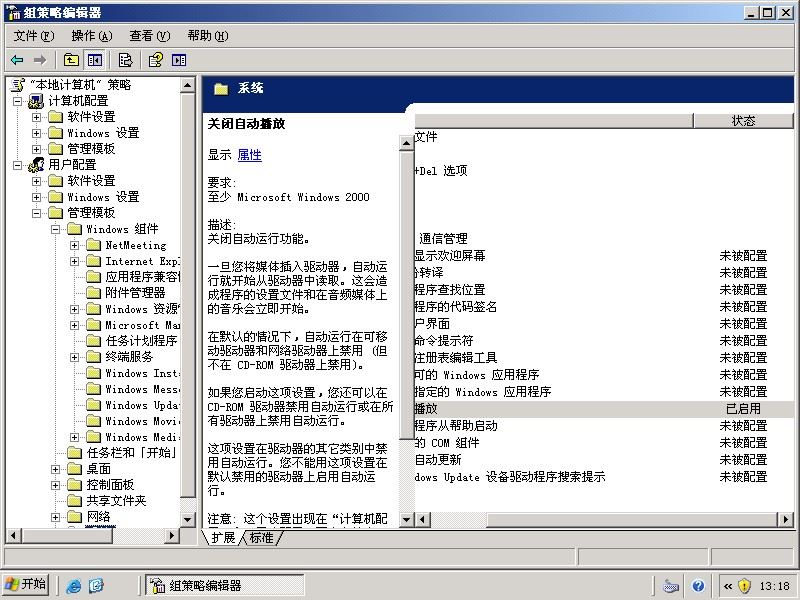Select the Update 设备驱动程序搜索提示 row
The height and width of the screenshot is (600, 800).
pos(604,477)
